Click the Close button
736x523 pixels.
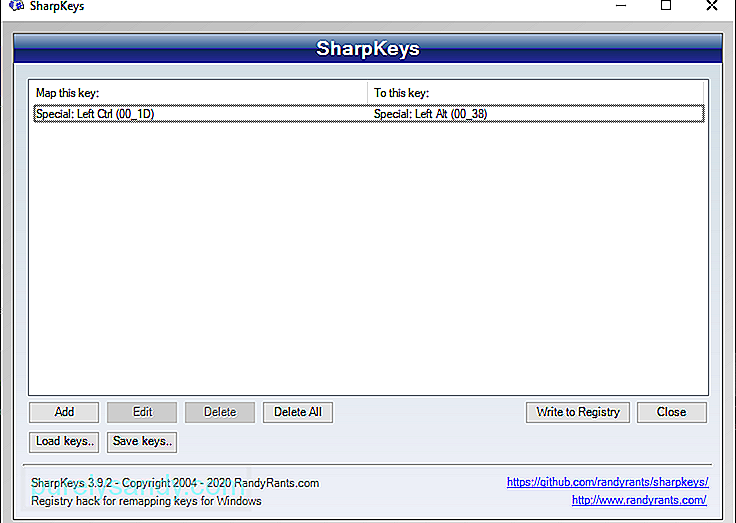(672, 412)
